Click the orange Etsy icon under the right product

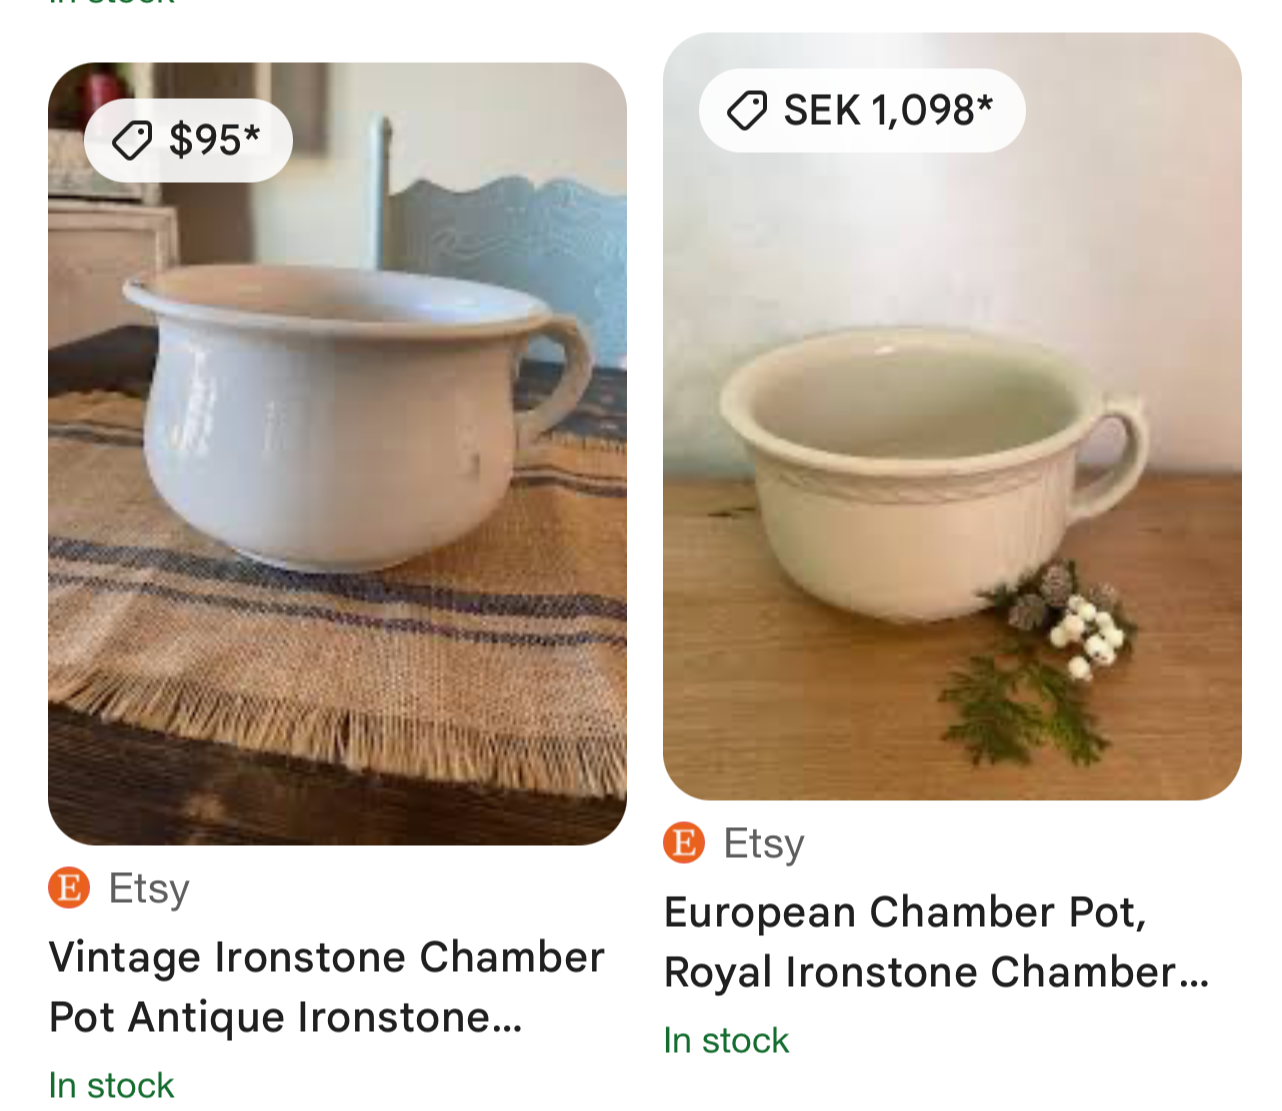(683, 843)
